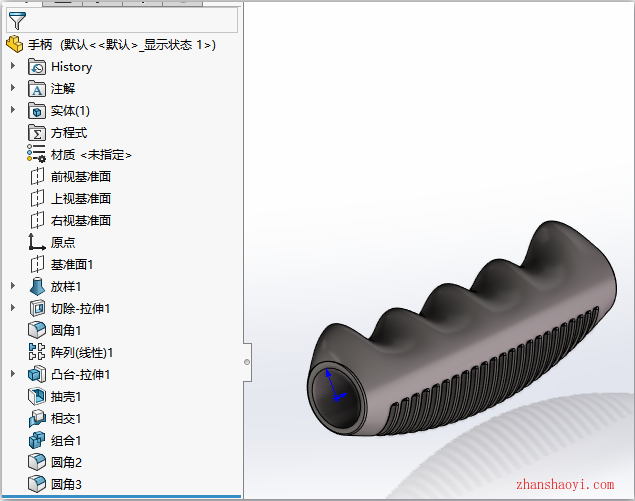The image size is (635, 501).
Task: Click the 组合1 combine icon
Action: pyautogui.click(x=37, y=440)
